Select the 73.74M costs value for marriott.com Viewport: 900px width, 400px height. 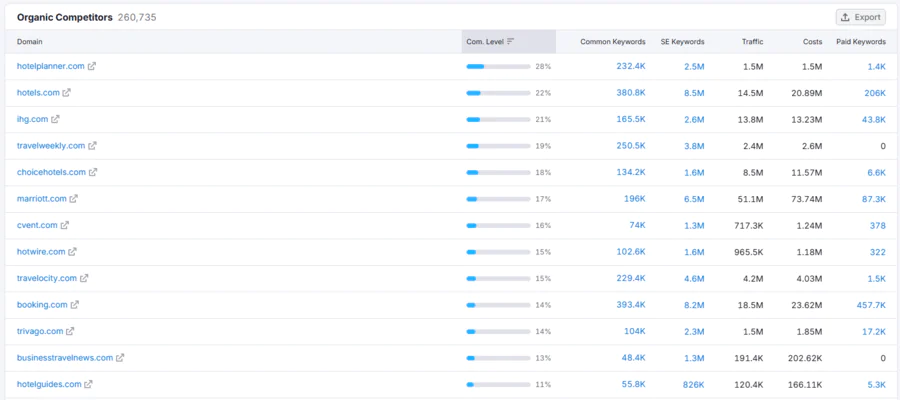[808, 199]
